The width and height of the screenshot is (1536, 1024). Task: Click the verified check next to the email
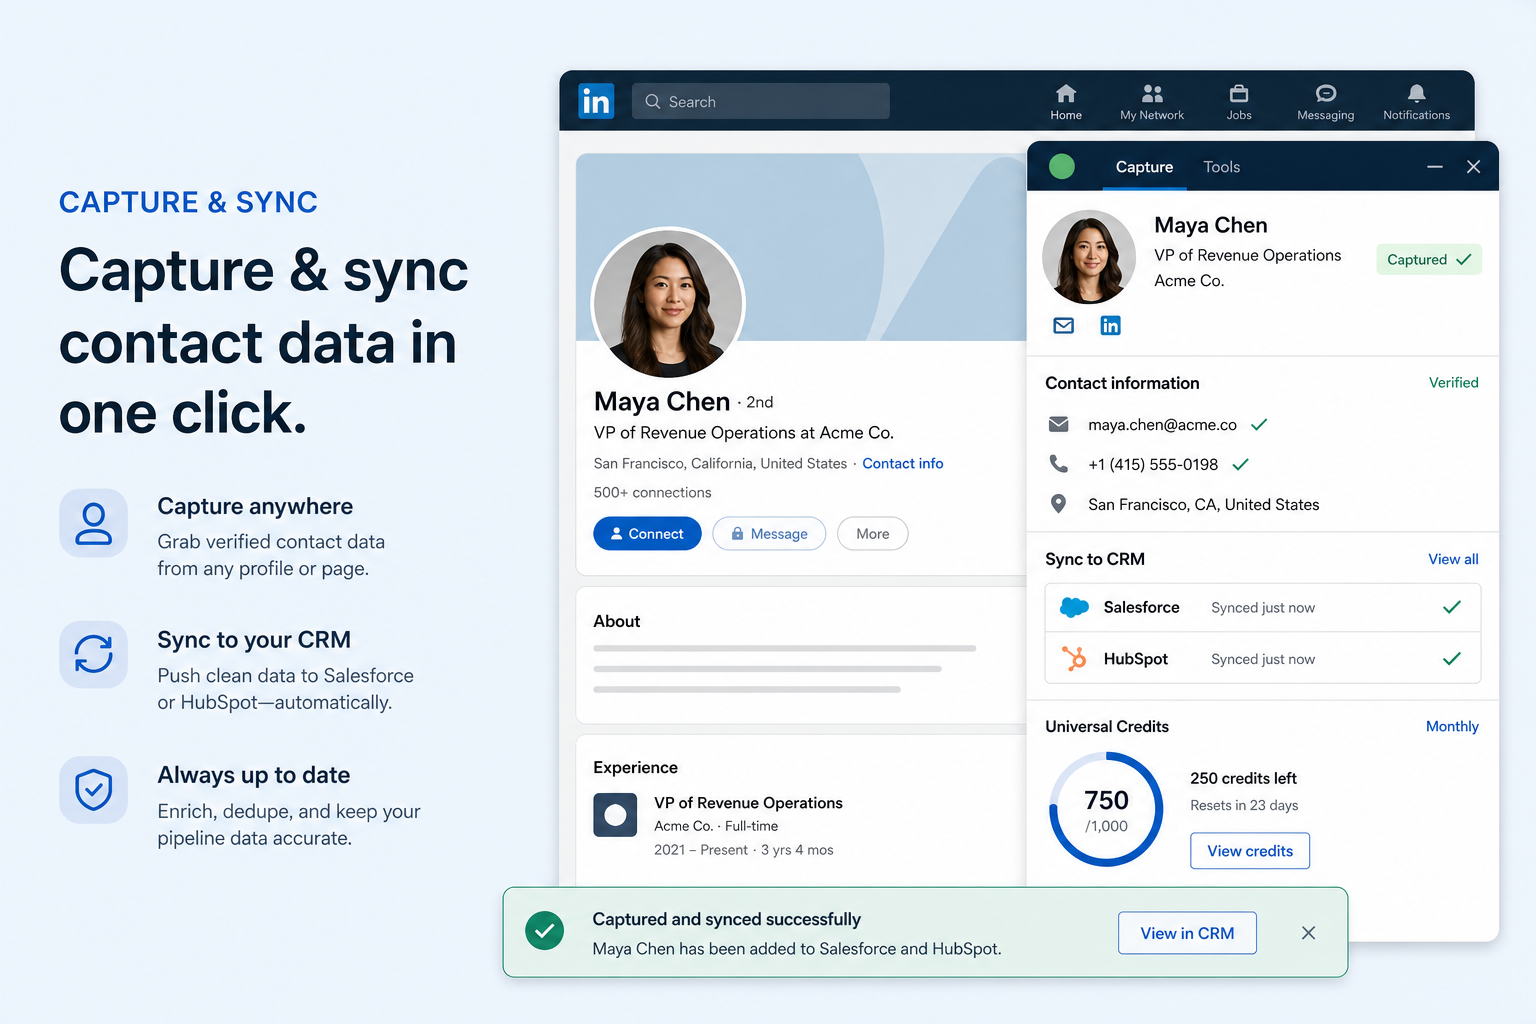tap(1259, 425)
